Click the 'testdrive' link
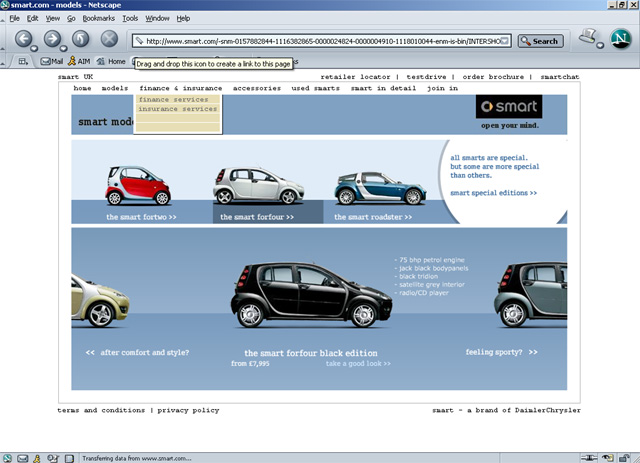 pos(426,77)
